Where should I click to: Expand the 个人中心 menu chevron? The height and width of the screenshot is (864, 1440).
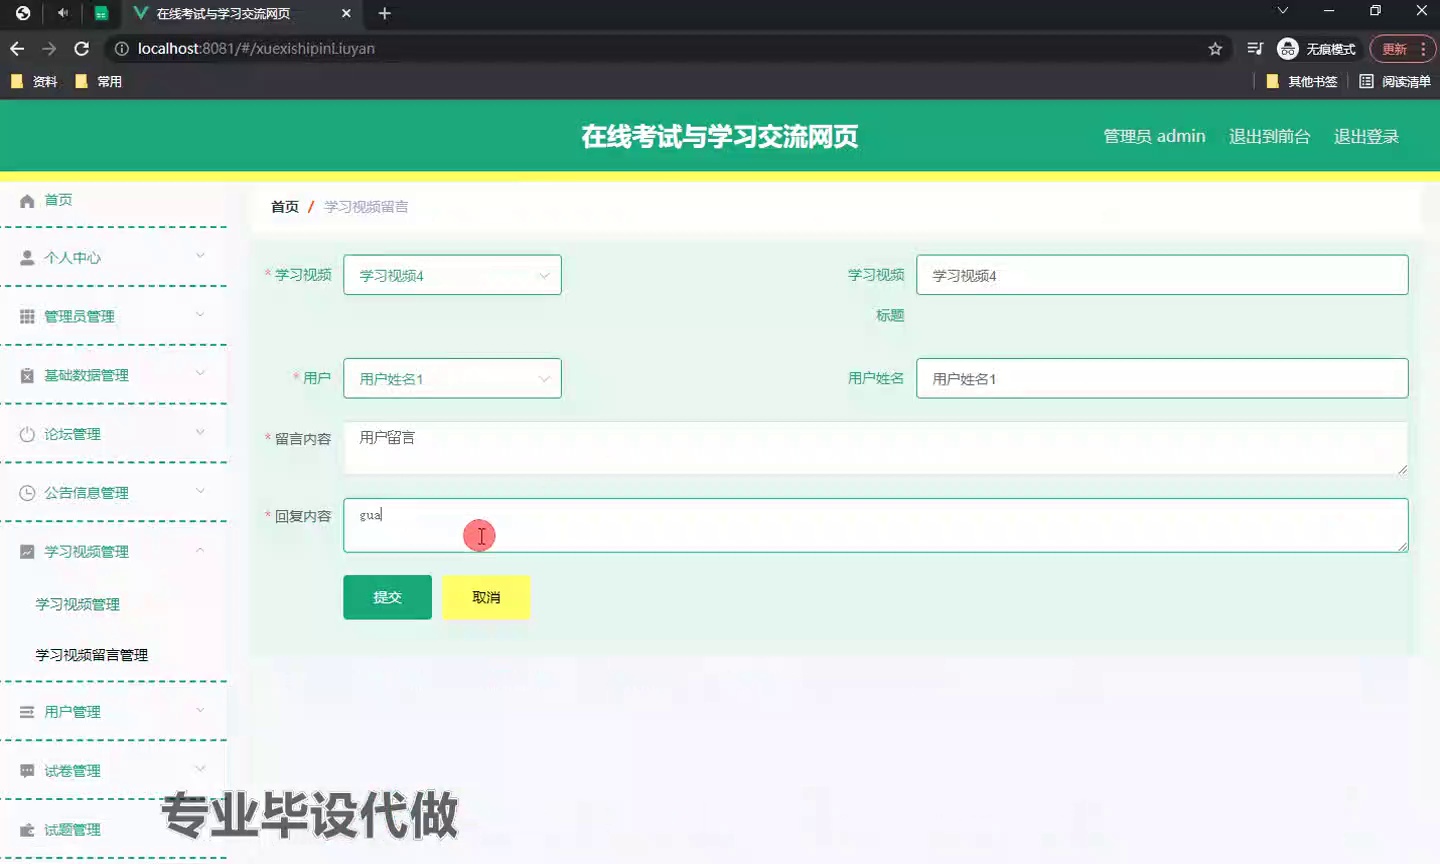coord(200,256)
